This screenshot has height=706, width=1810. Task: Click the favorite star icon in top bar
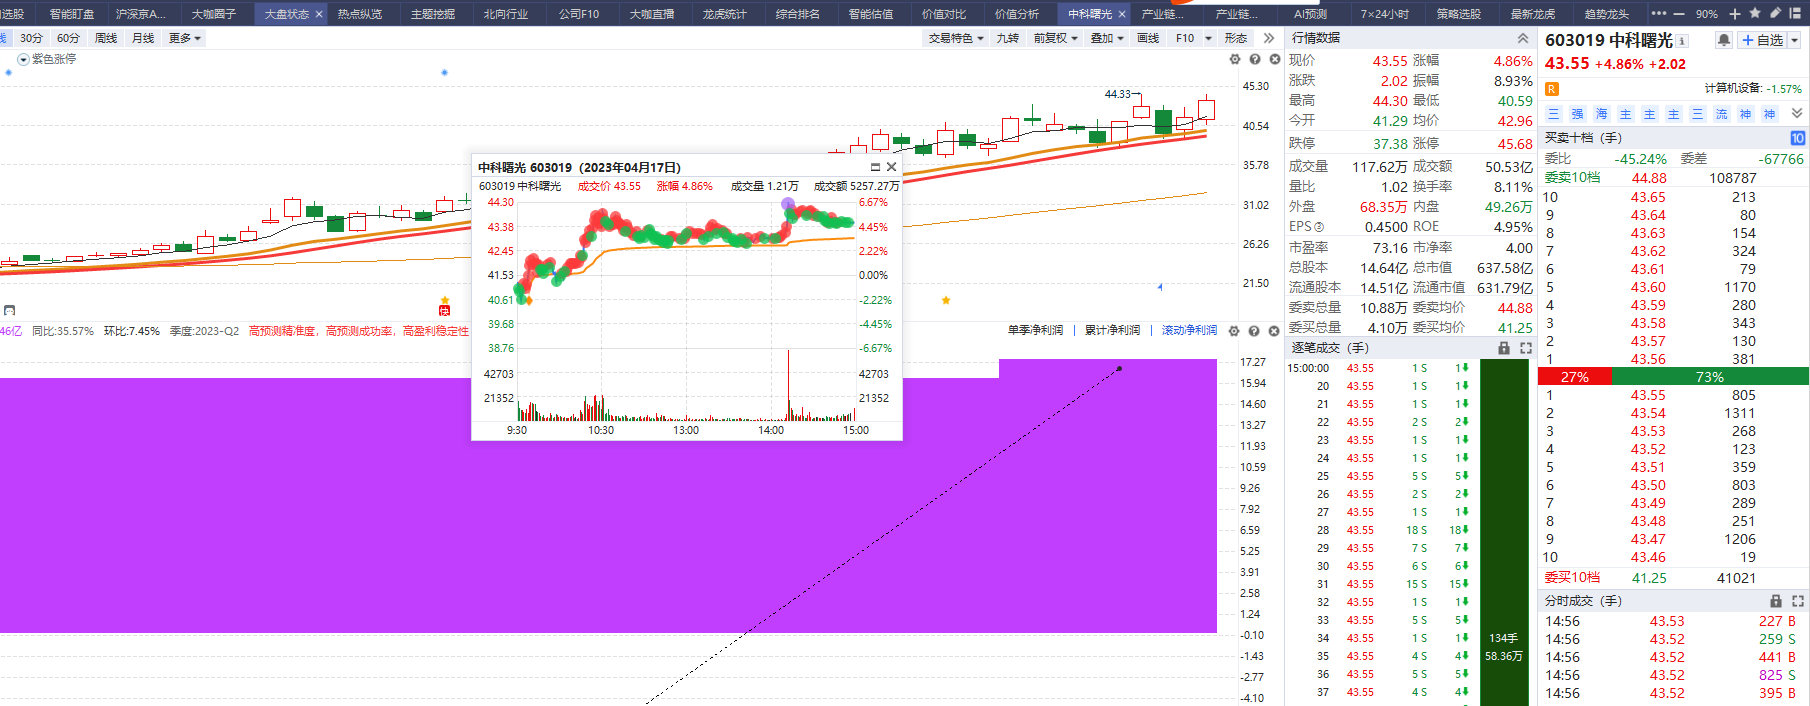1755,13
